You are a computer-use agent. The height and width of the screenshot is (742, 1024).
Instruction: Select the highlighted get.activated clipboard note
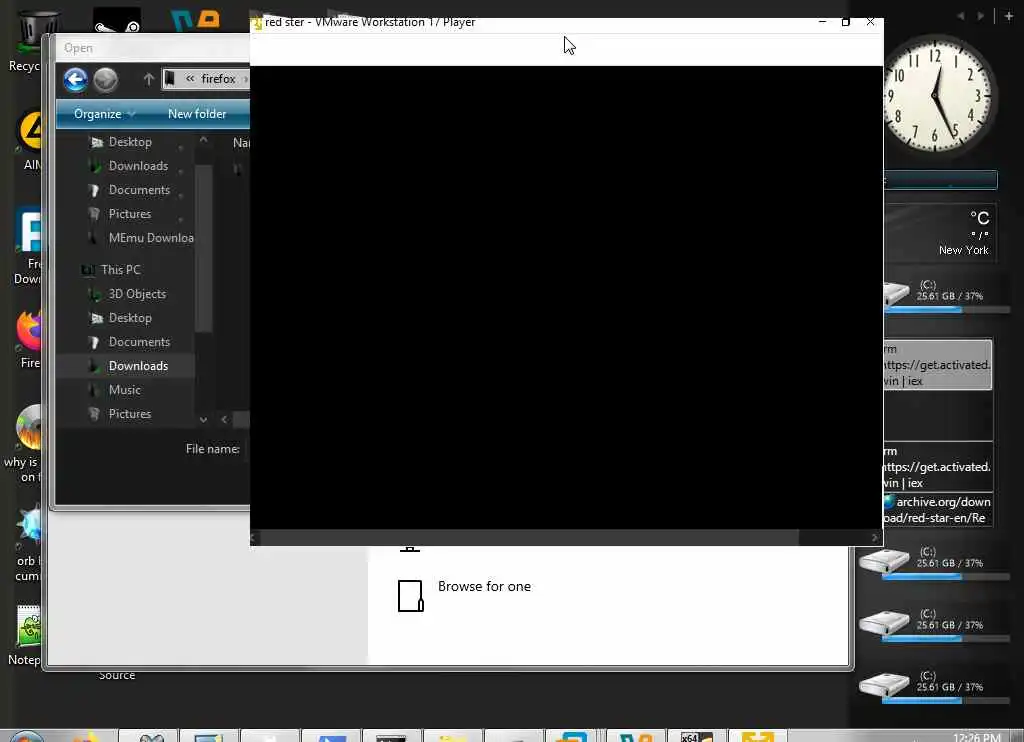pos(938,364)
